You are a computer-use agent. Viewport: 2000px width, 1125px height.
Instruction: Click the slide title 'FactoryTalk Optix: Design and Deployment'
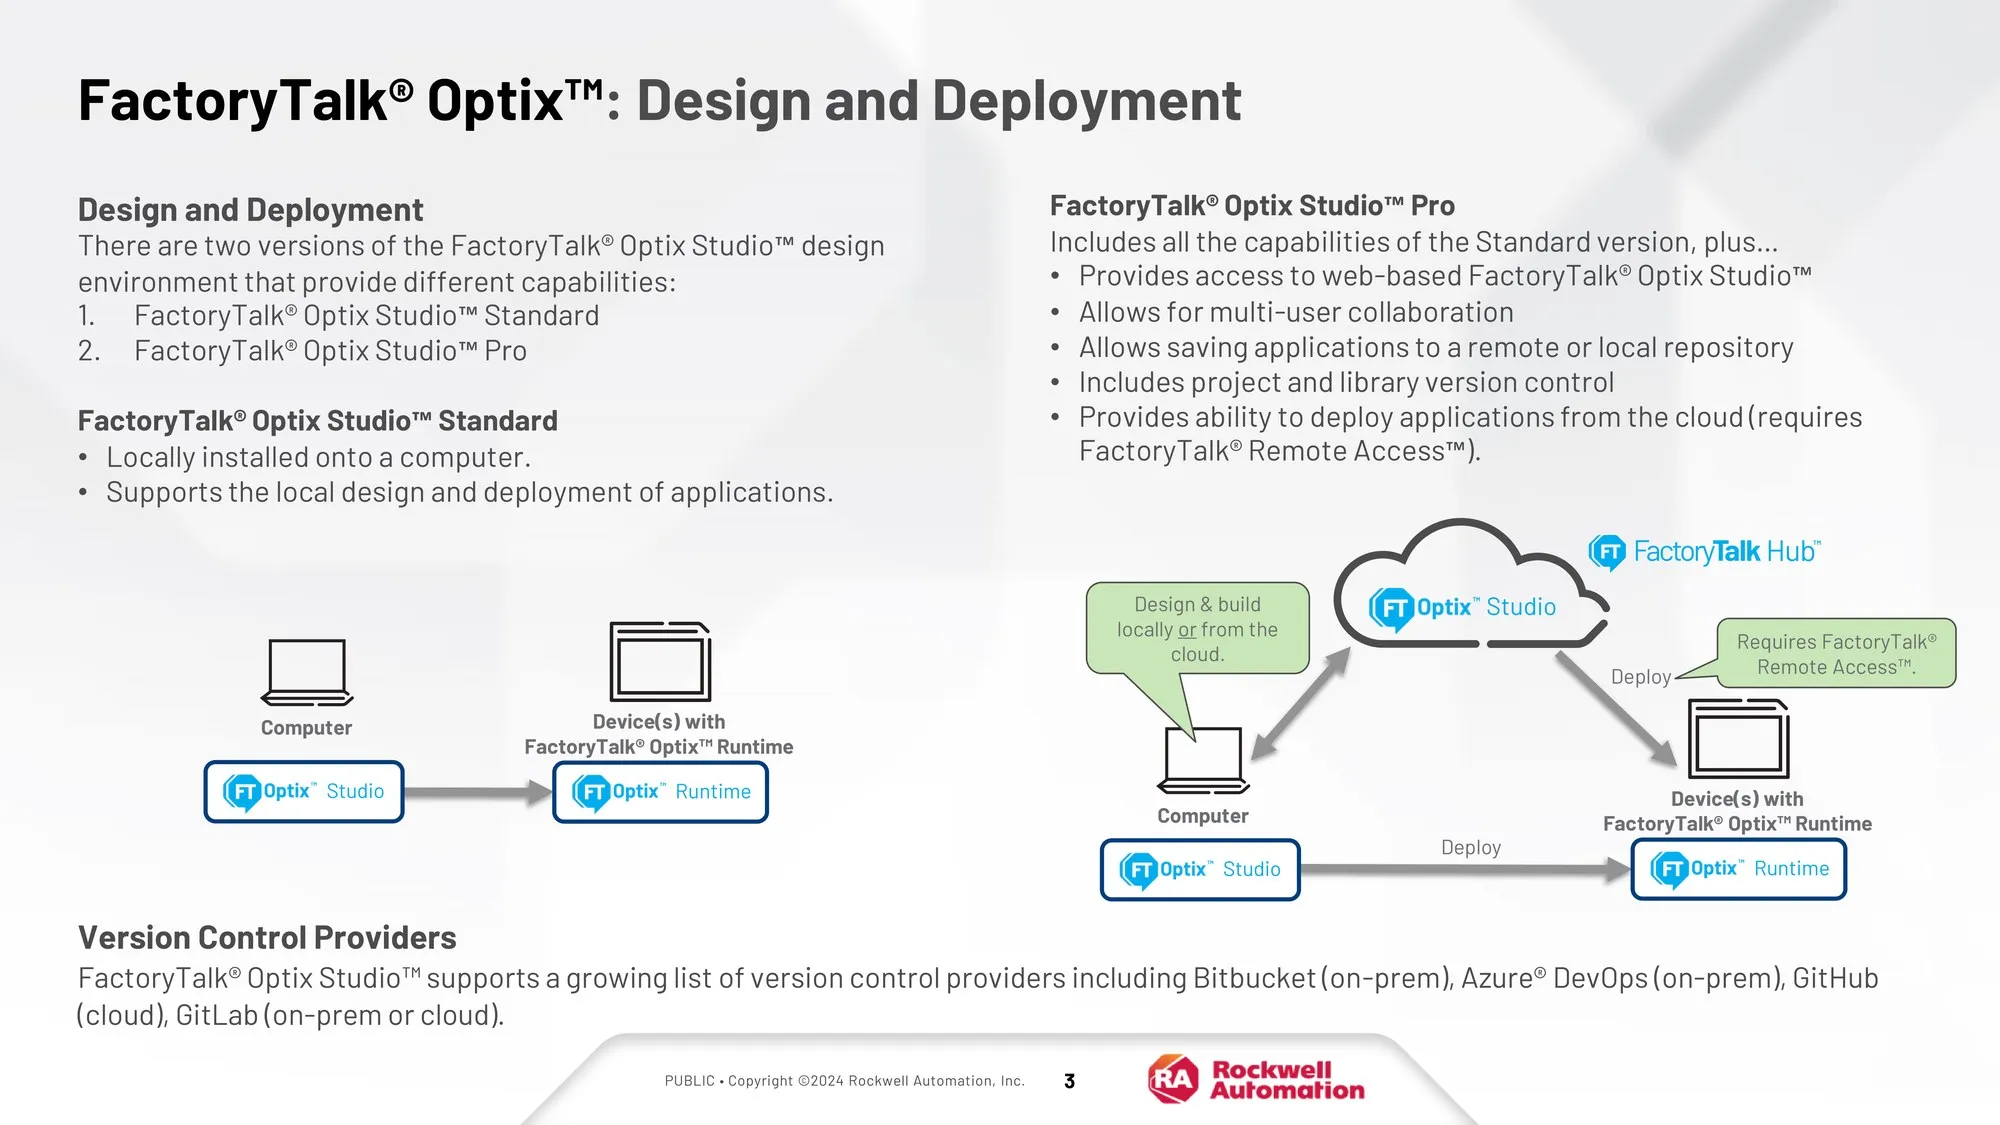point(659,101)
